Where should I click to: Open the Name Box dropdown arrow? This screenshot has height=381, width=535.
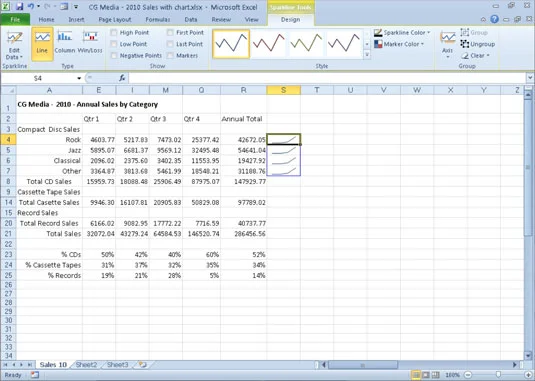[79, 78]
